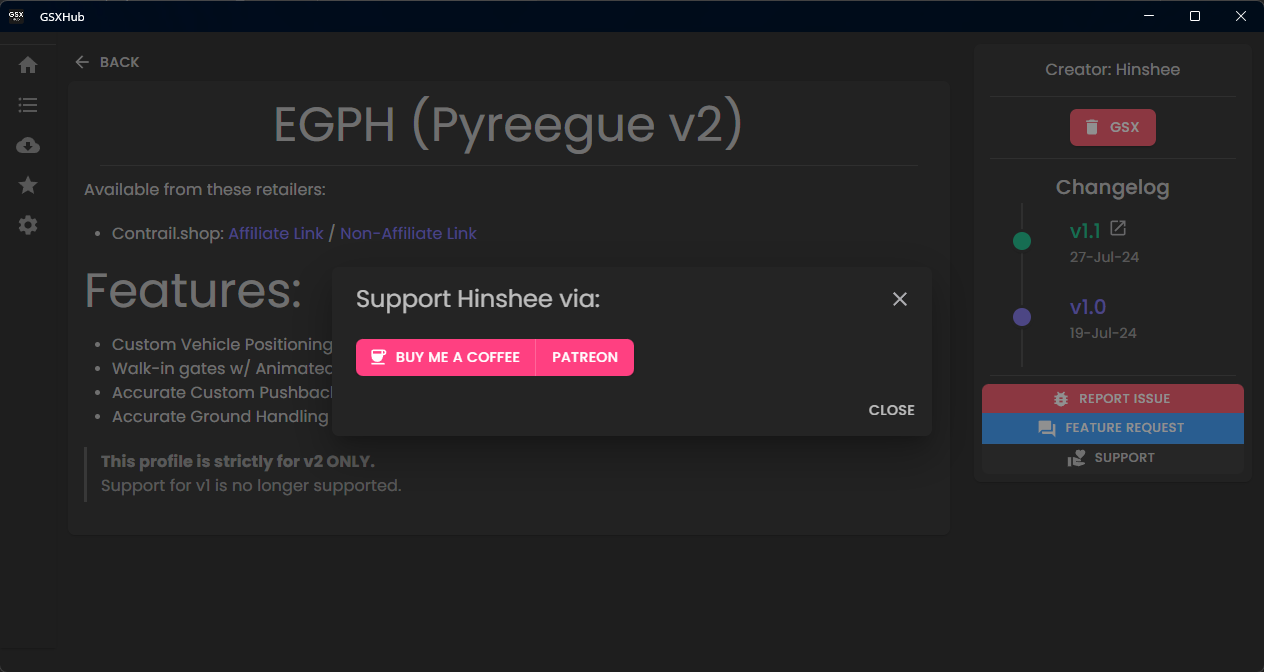Click the green v1.1 timeline dot
Screen dimensions: 1264x672
pyautogui.click(x=1022, y=241)
